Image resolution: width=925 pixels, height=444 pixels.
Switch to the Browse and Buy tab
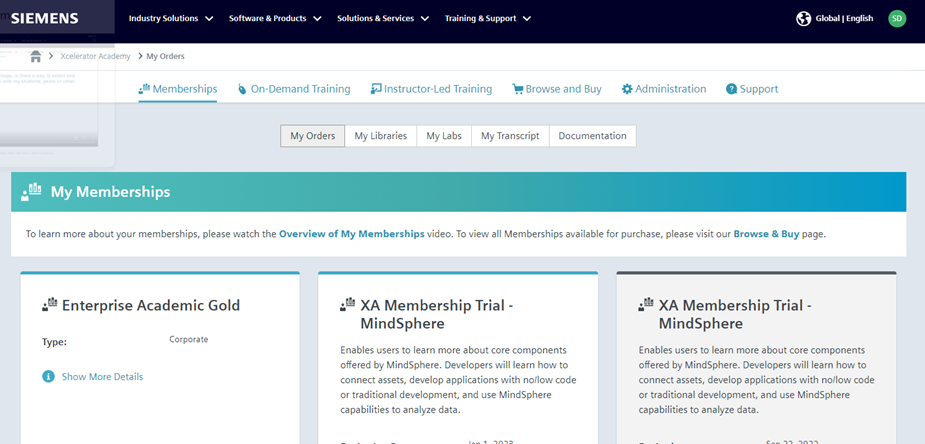coord(556,89)
